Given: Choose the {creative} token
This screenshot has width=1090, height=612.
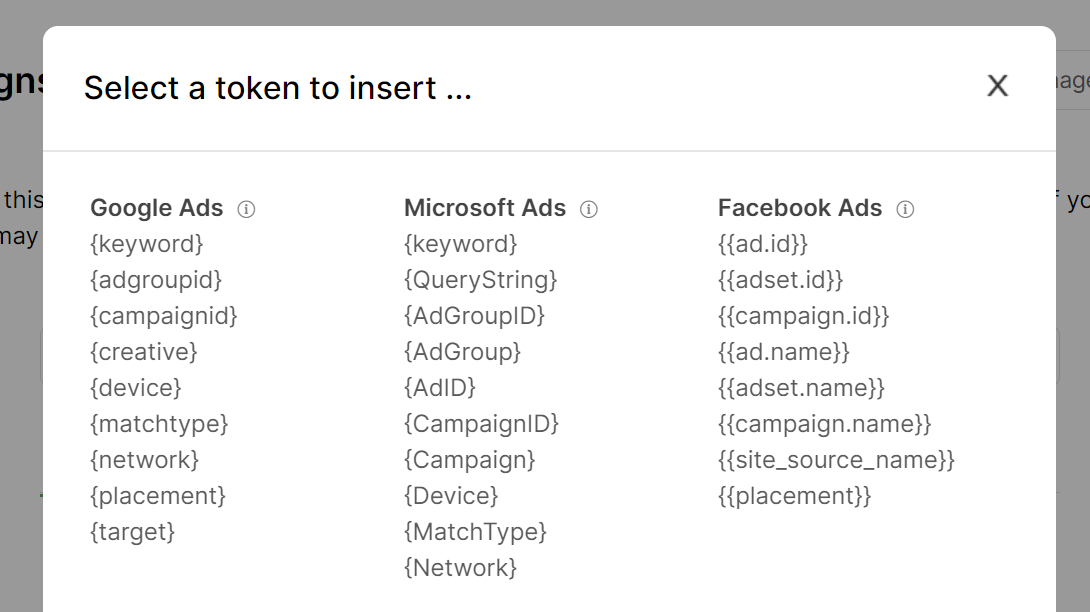Looking at the screenshot, I should (x=144, y=352).
